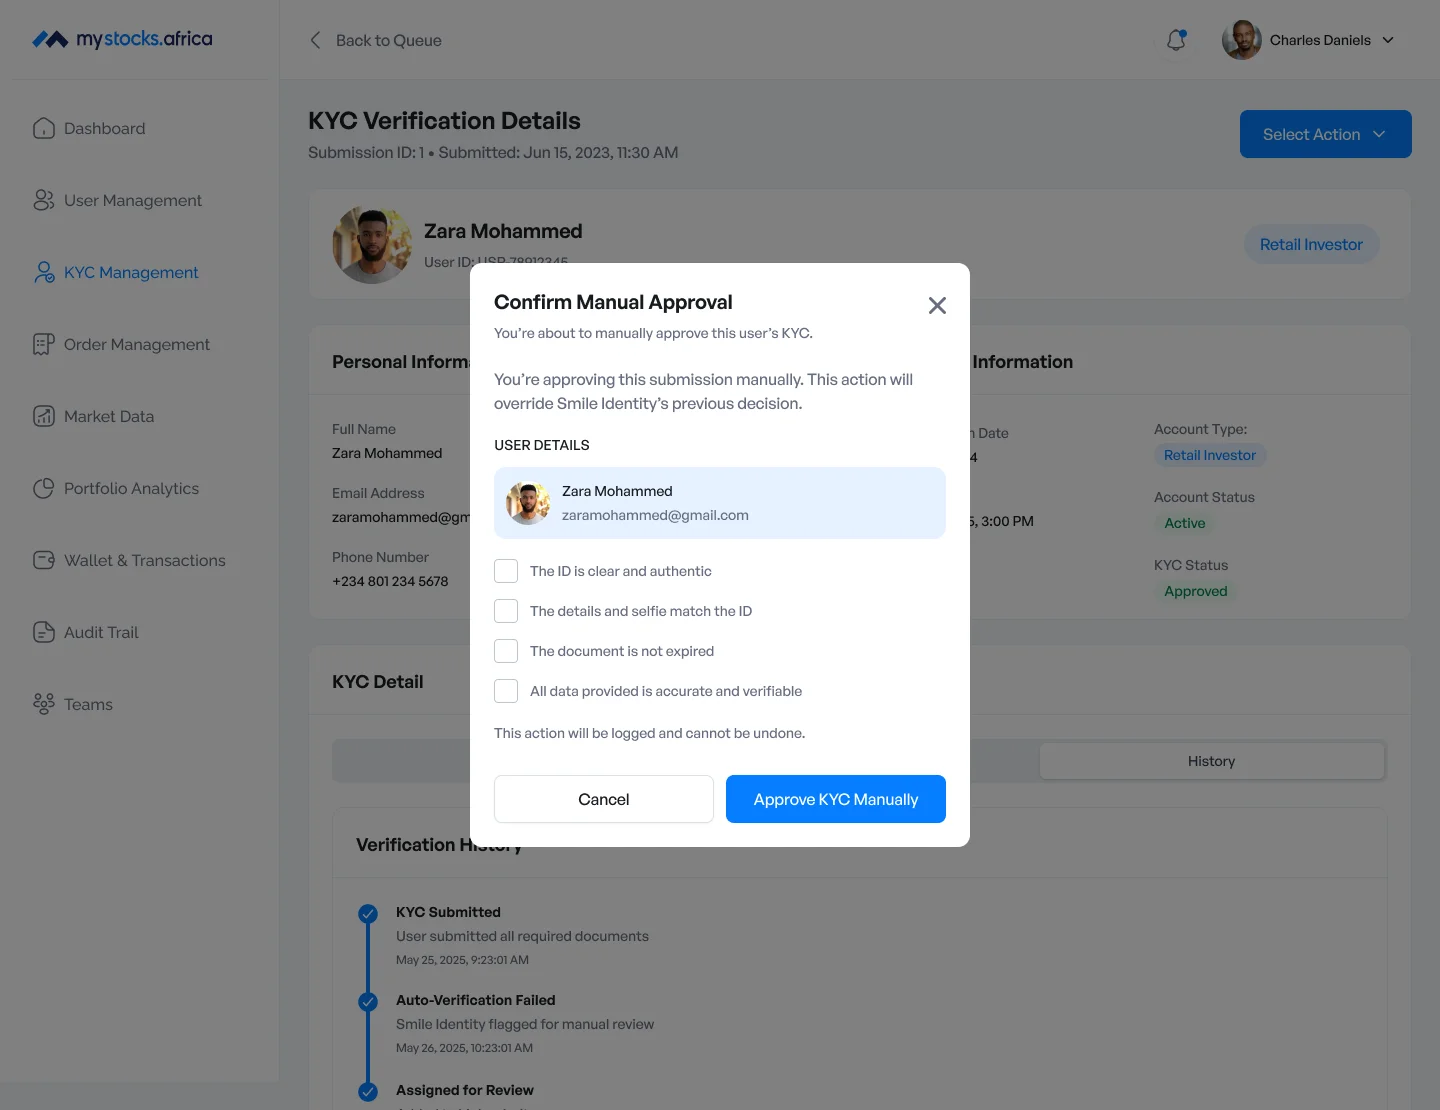
Task: Click the KYC Detail section heading
Action: coord(378,682)
